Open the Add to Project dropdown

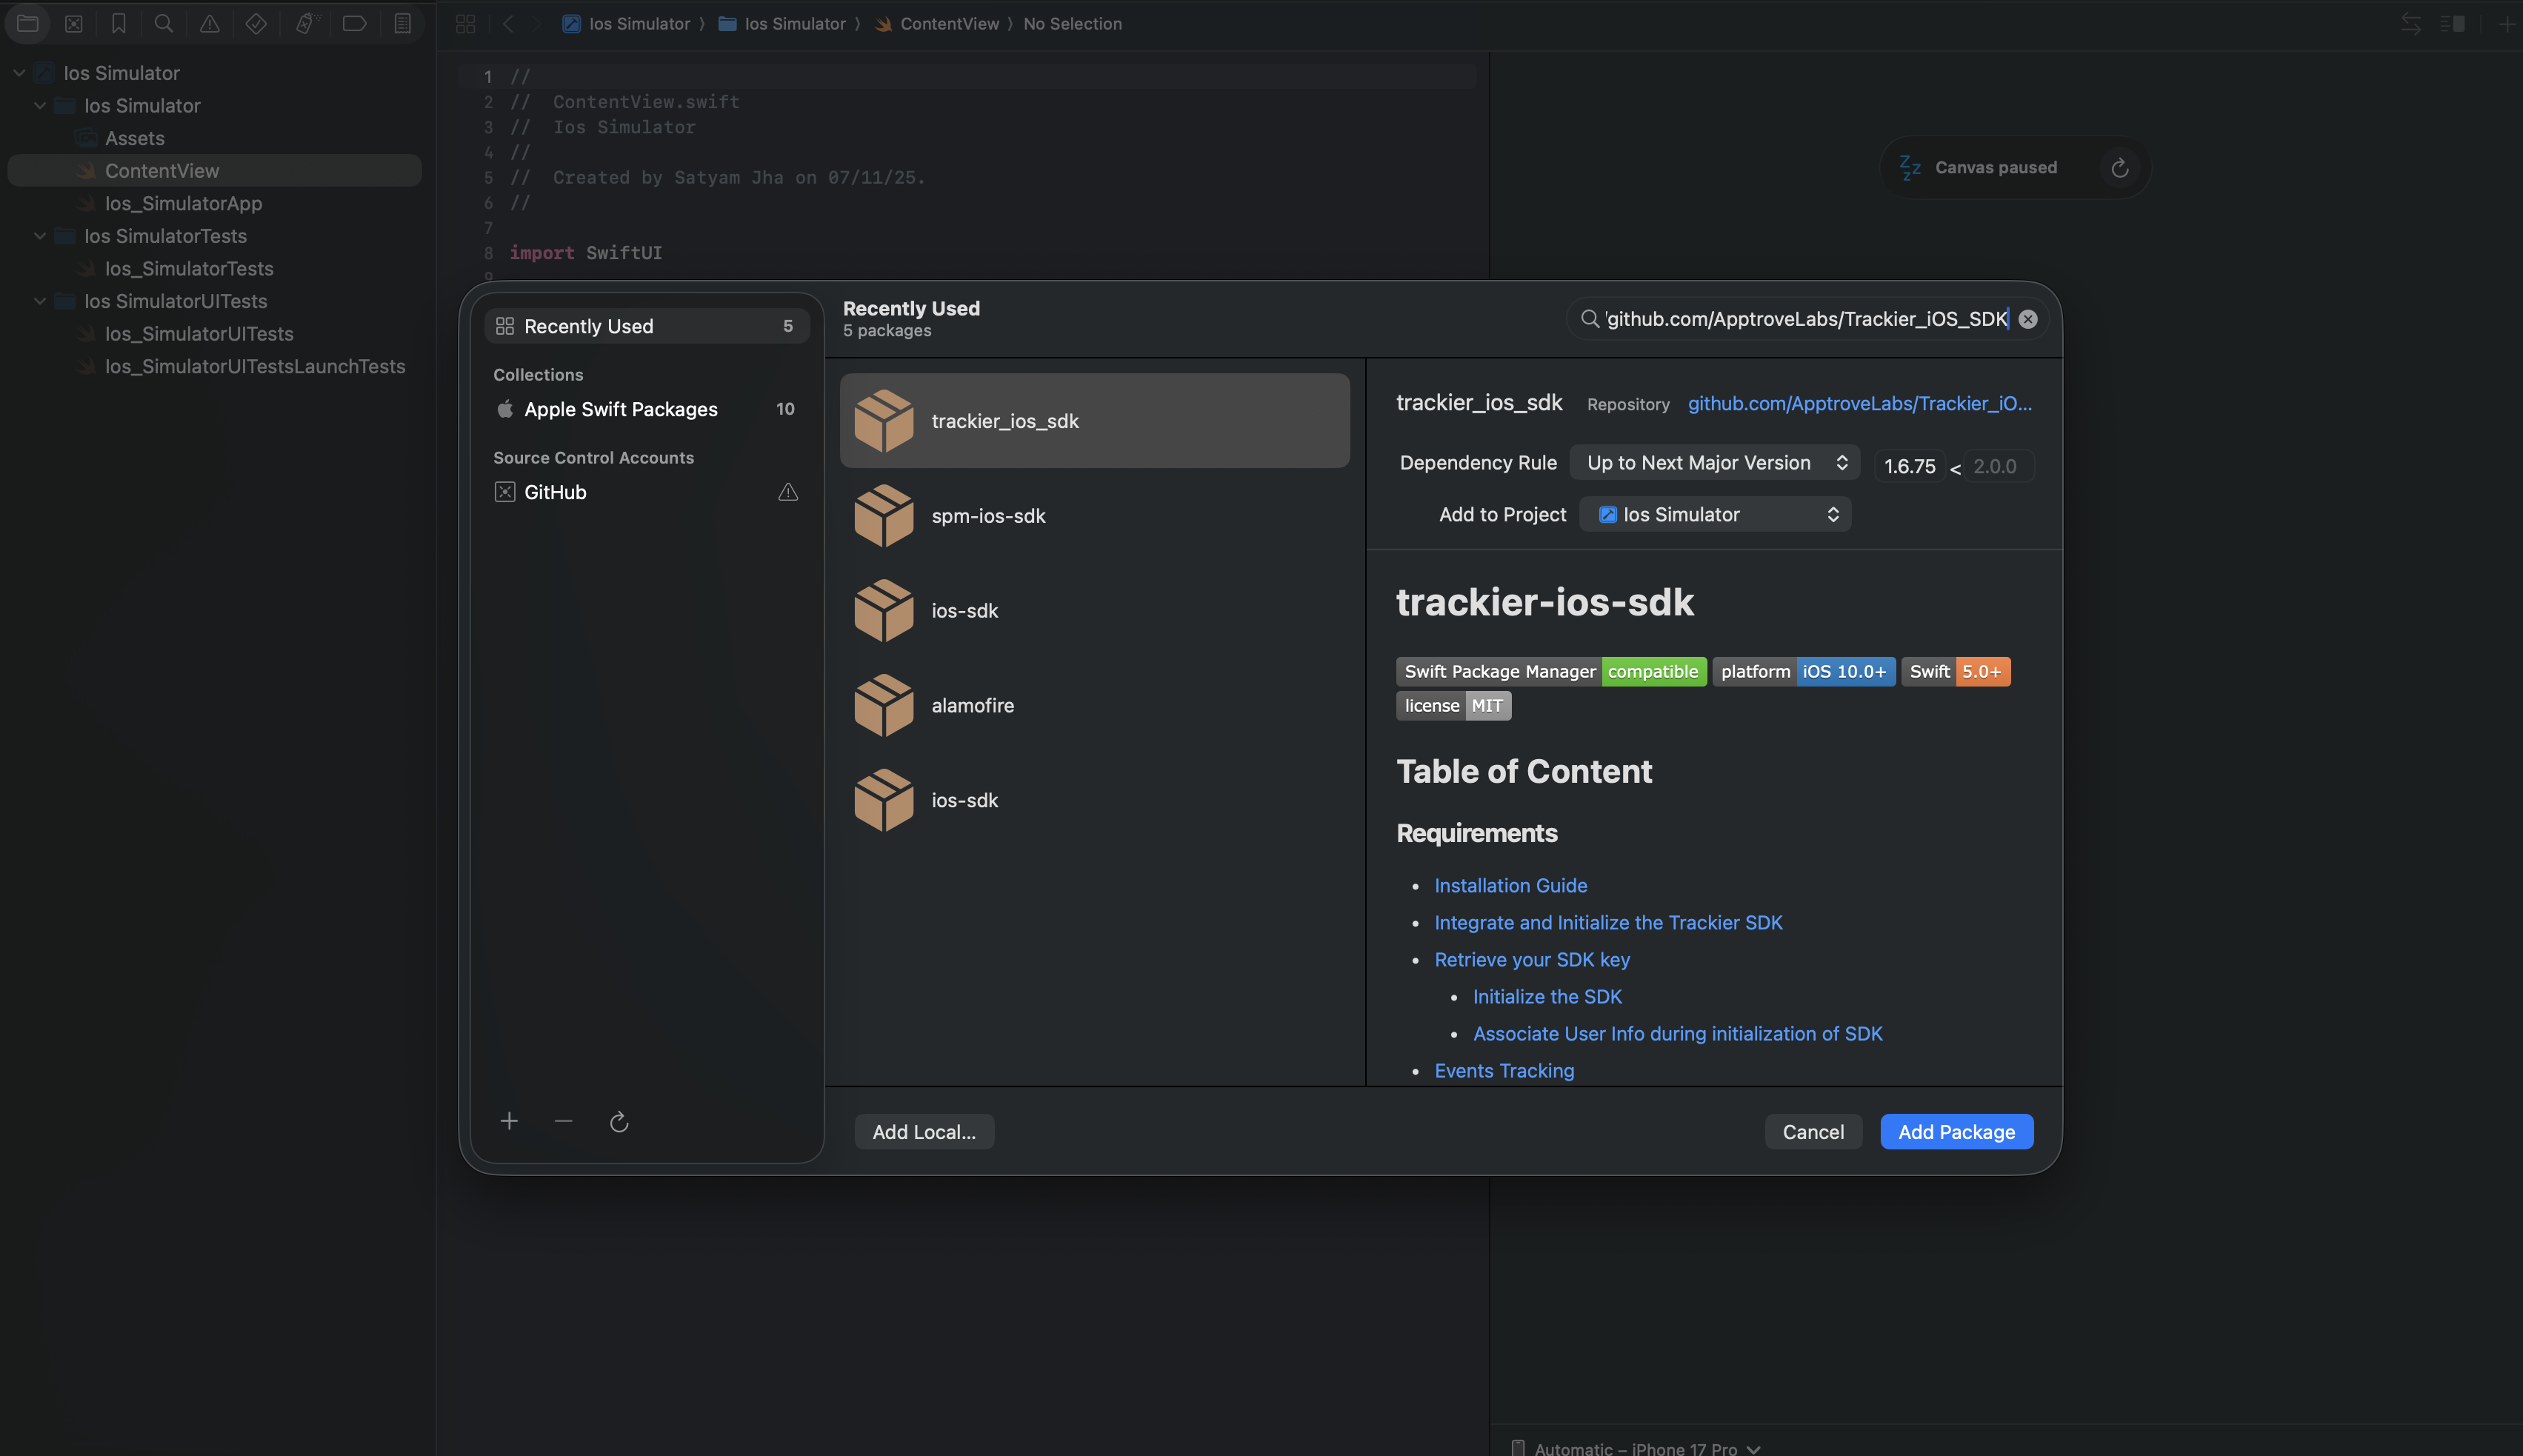click(x=1714, y=515)
